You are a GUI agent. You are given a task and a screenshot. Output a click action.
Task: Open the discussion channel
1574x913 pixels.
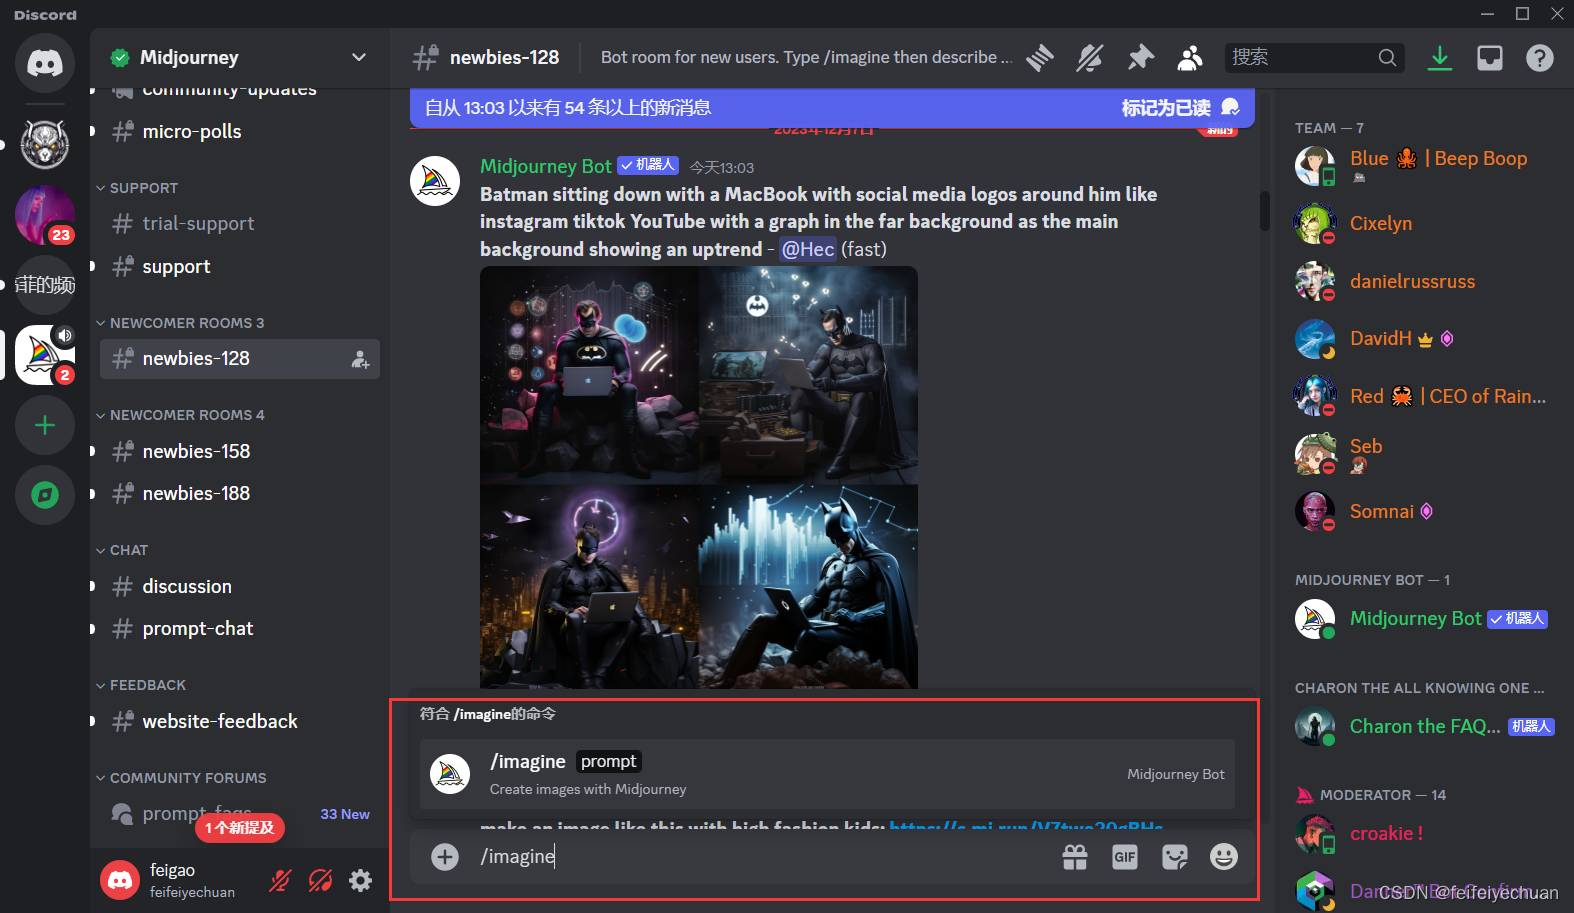pos(240,586)
